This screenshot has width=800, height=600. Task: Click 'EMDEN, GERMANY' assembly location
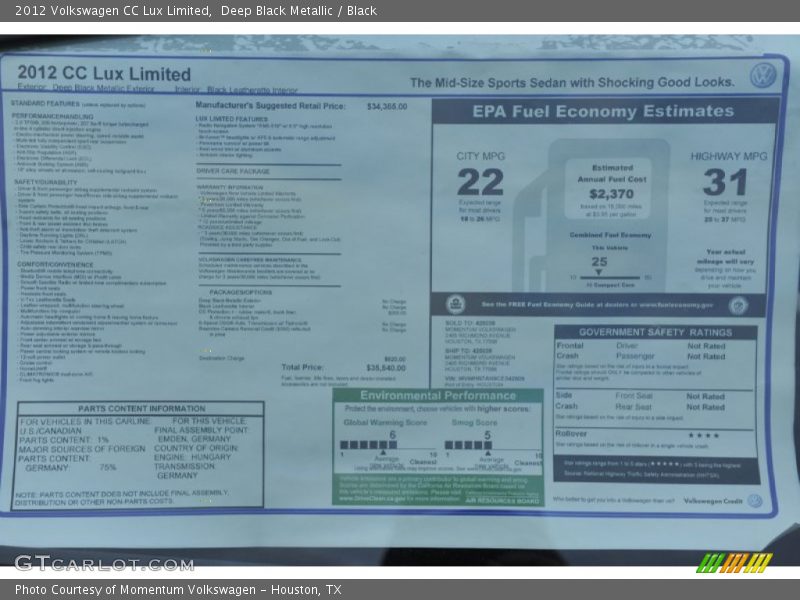194,439
